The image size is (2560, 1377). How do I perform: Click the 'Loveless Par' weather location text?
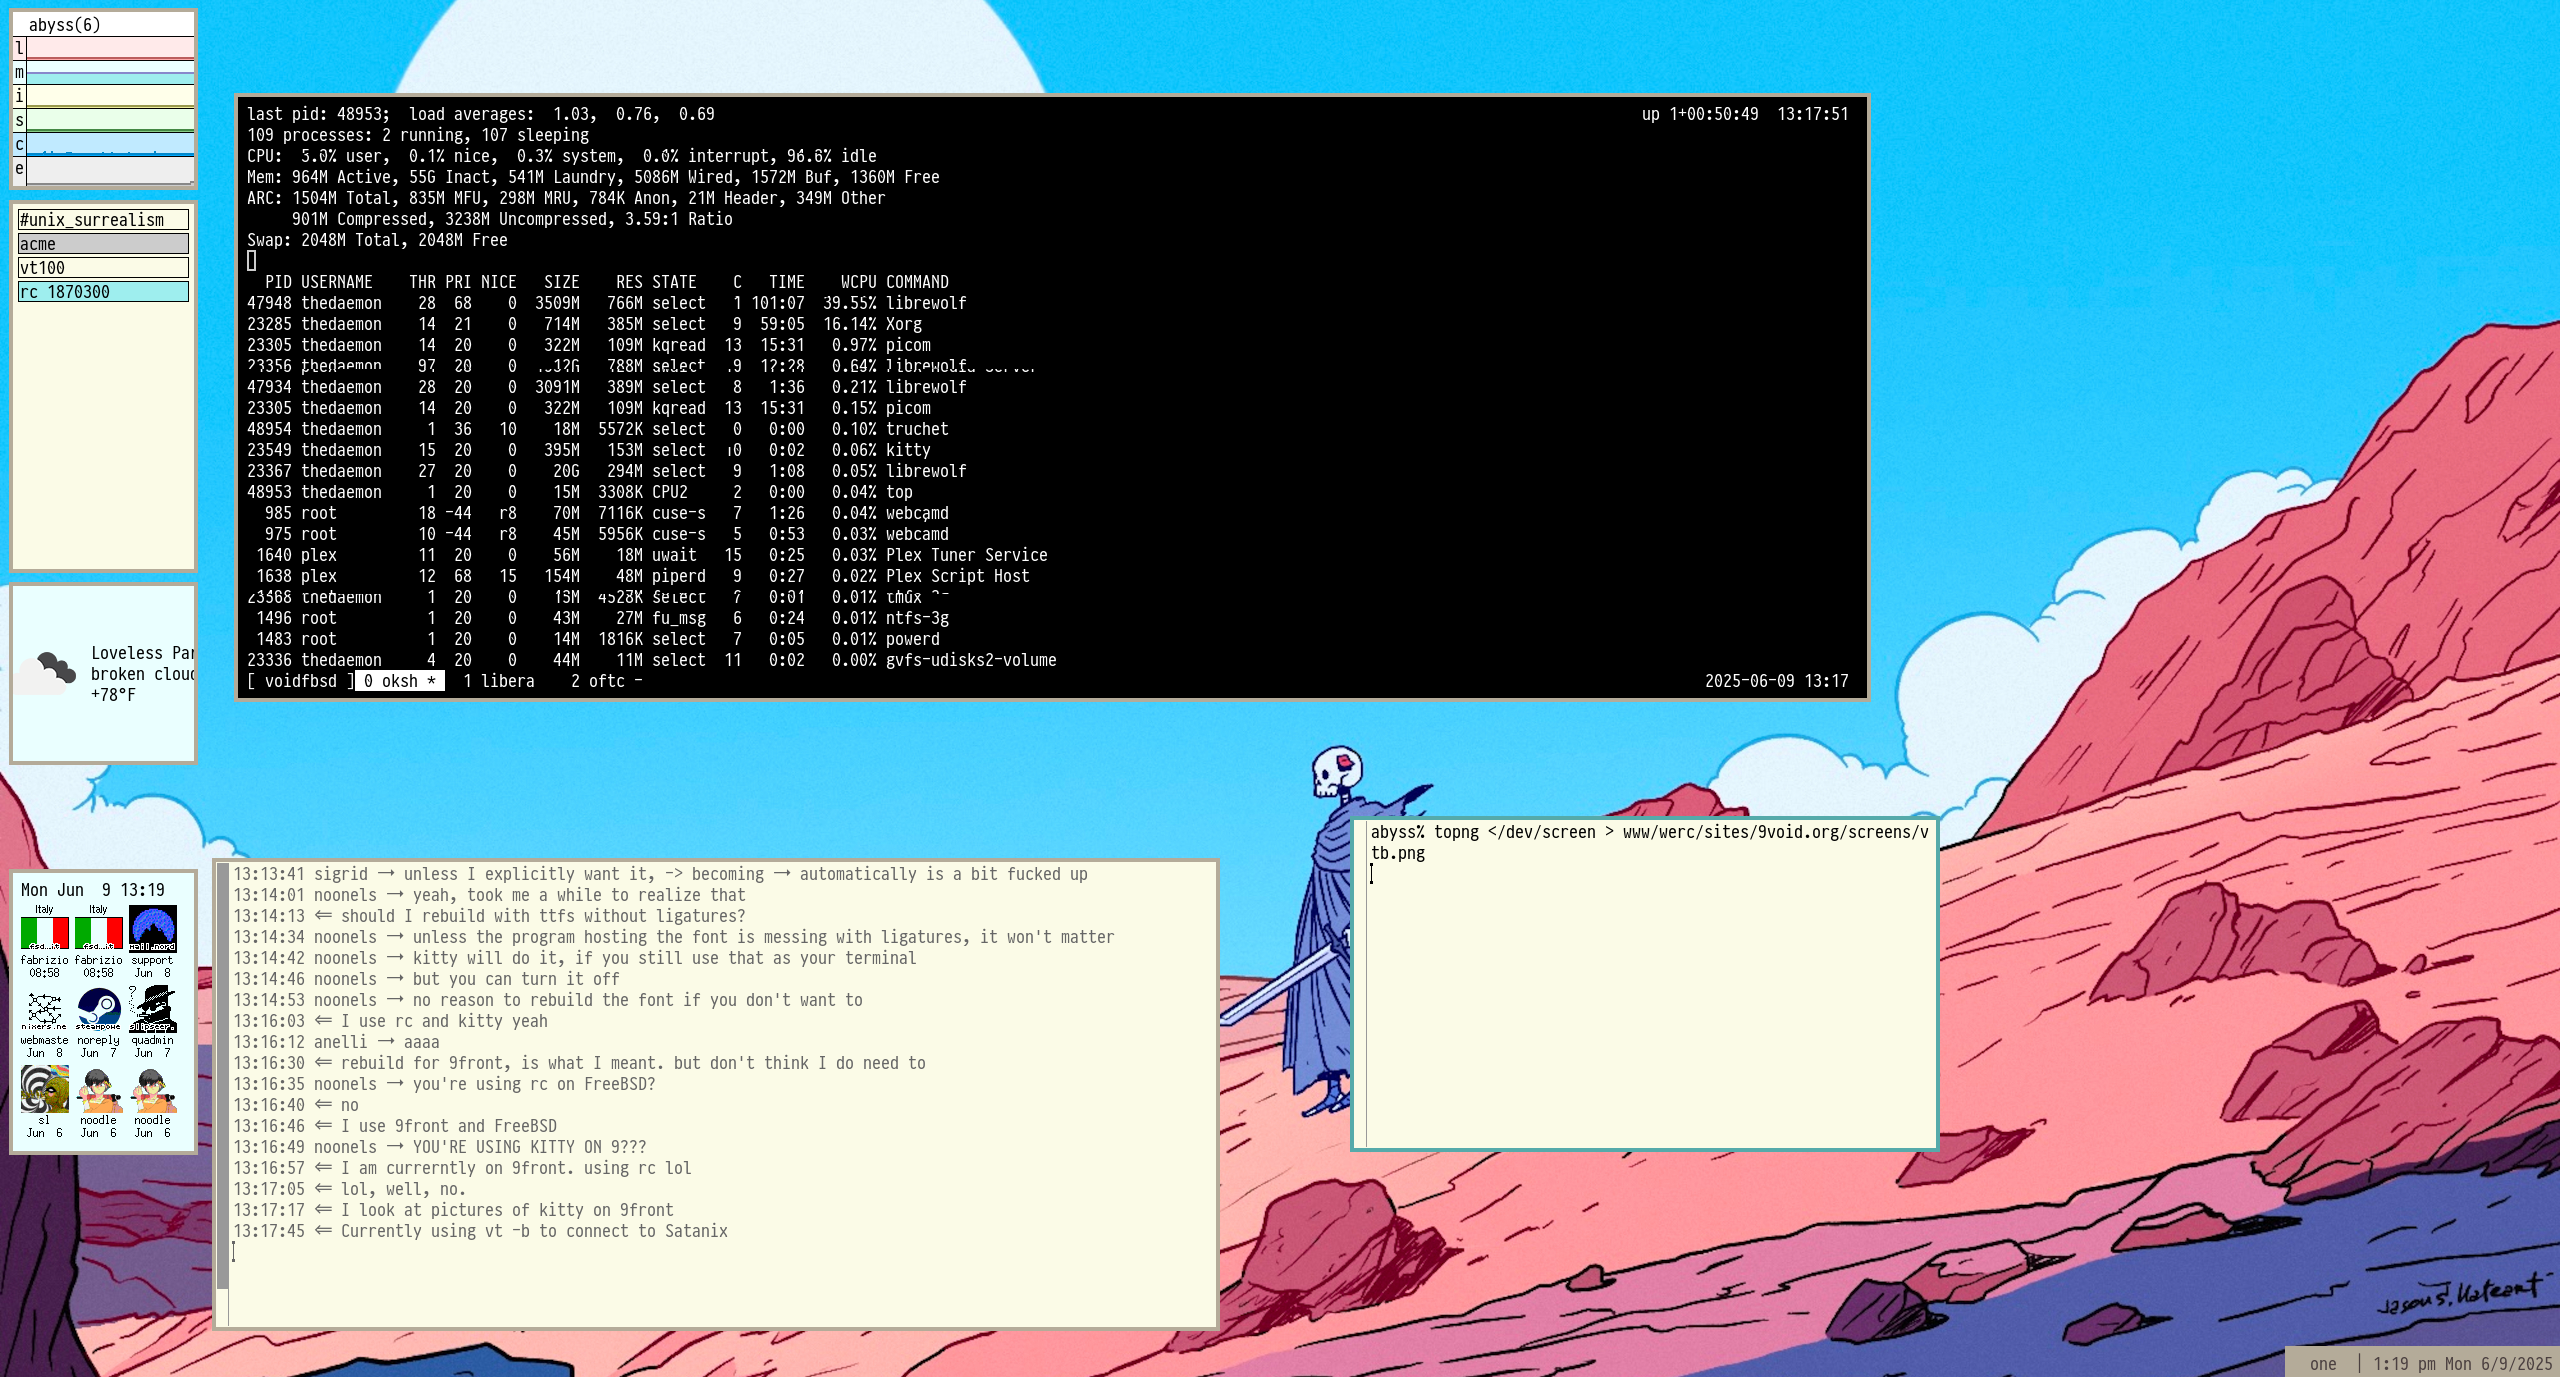pyautogui.click(x=142, y=653)
